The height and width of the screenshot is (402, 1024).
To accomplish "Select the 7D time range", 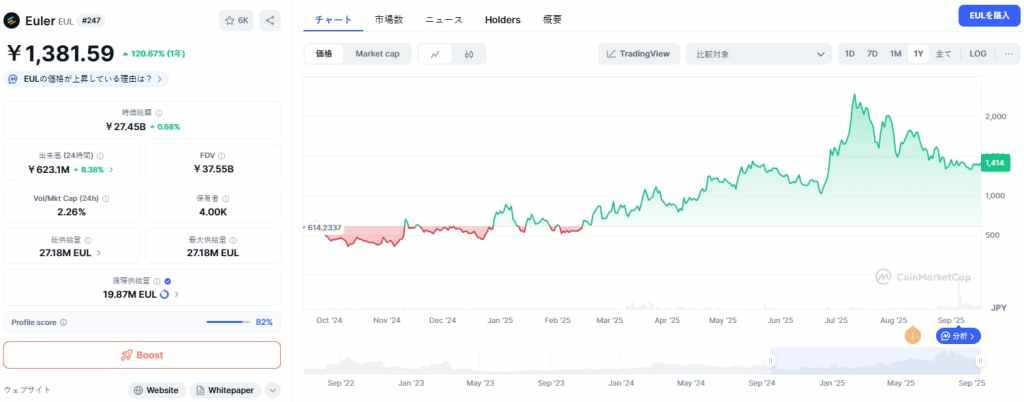I will (872, 54).
